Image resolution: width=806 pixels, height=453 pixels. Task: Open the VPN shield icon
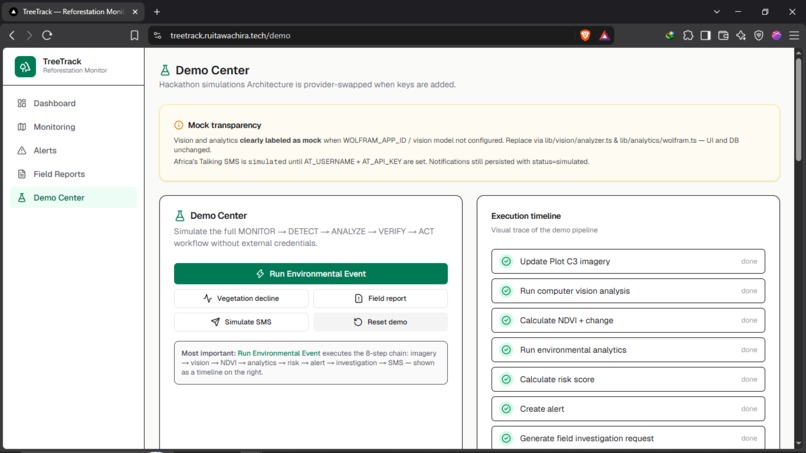[x=759, y=35]
